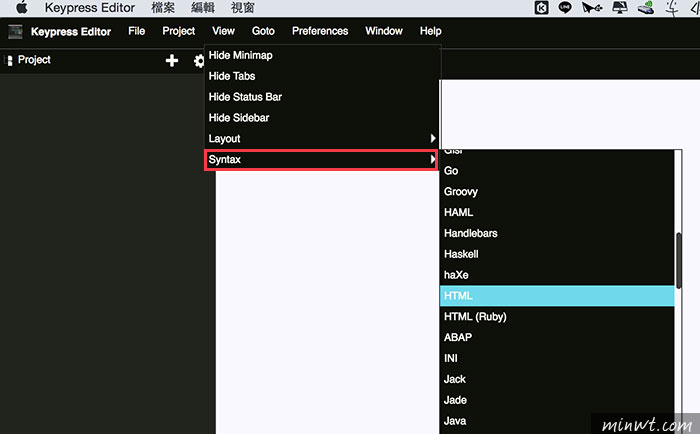Screen dimensions: 700x434
Task: Click the Keypress Editor app logo icon
Action: tap(15, 32)
